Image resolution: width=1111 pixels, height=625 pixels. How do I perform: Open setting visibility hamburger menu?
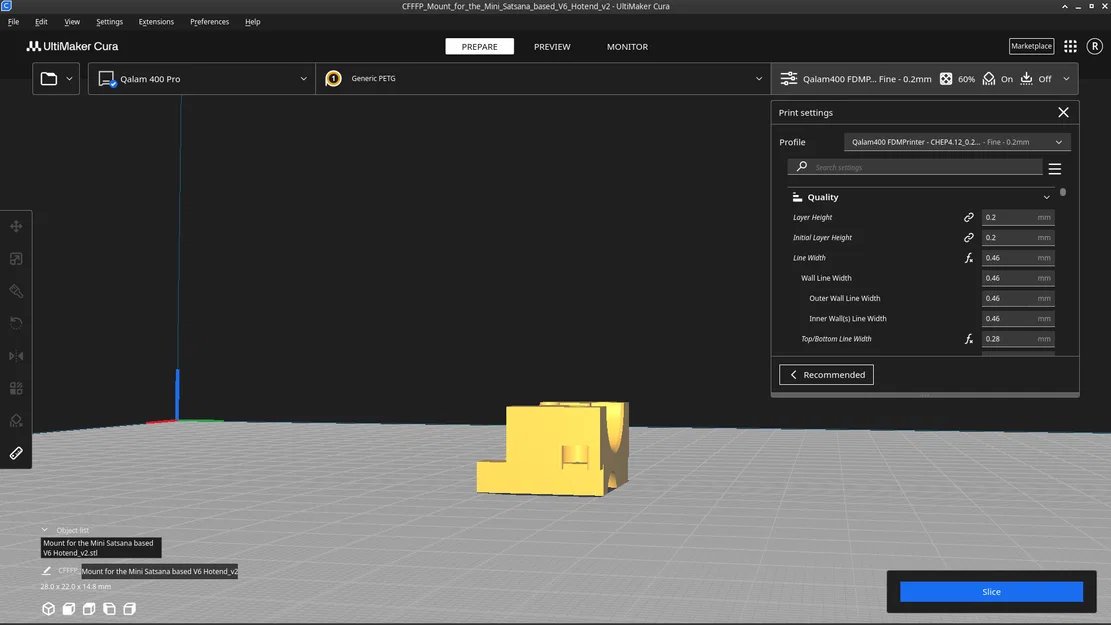coord(1054,169)
